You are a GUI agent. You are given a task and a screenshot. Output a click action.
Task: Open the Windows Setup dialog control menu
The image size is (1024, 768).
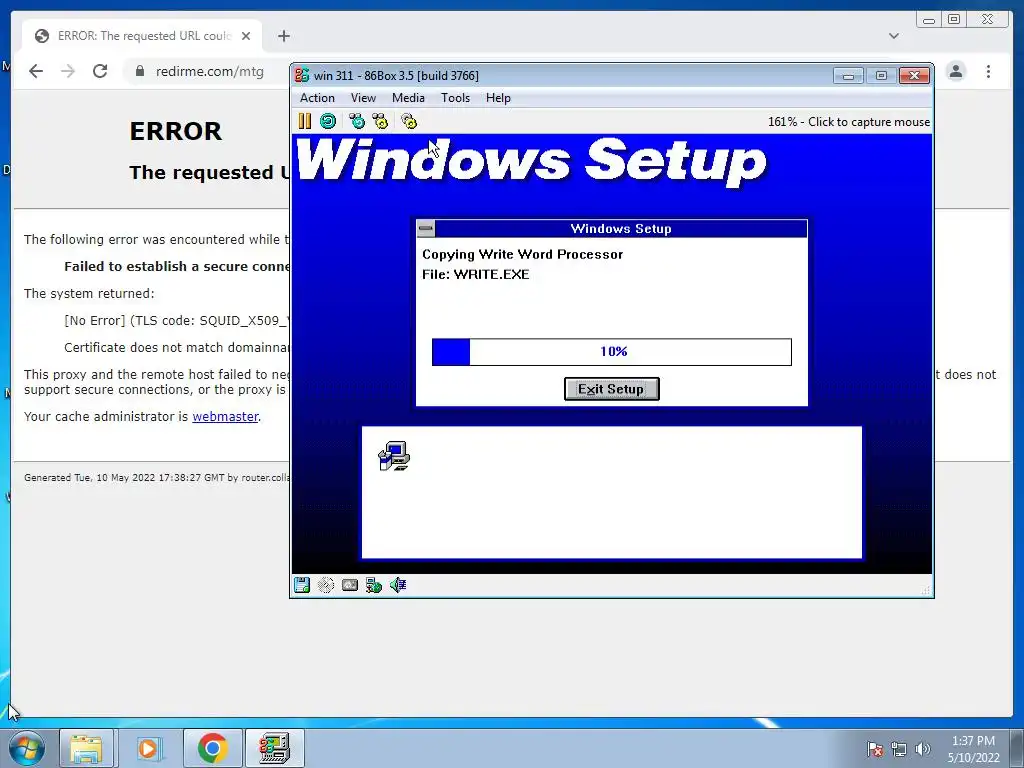(x=426, y=229)
